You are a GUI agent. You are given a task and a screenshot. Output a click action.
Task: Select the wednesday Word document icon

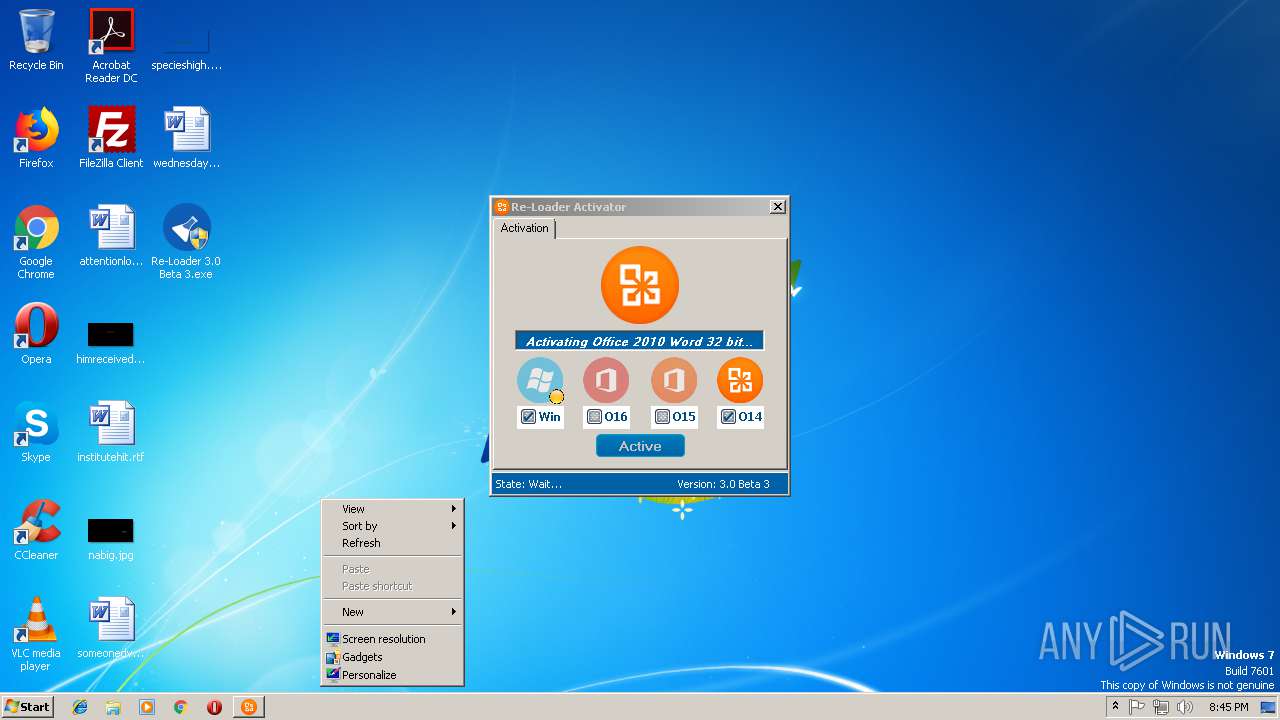coord(186,138)
